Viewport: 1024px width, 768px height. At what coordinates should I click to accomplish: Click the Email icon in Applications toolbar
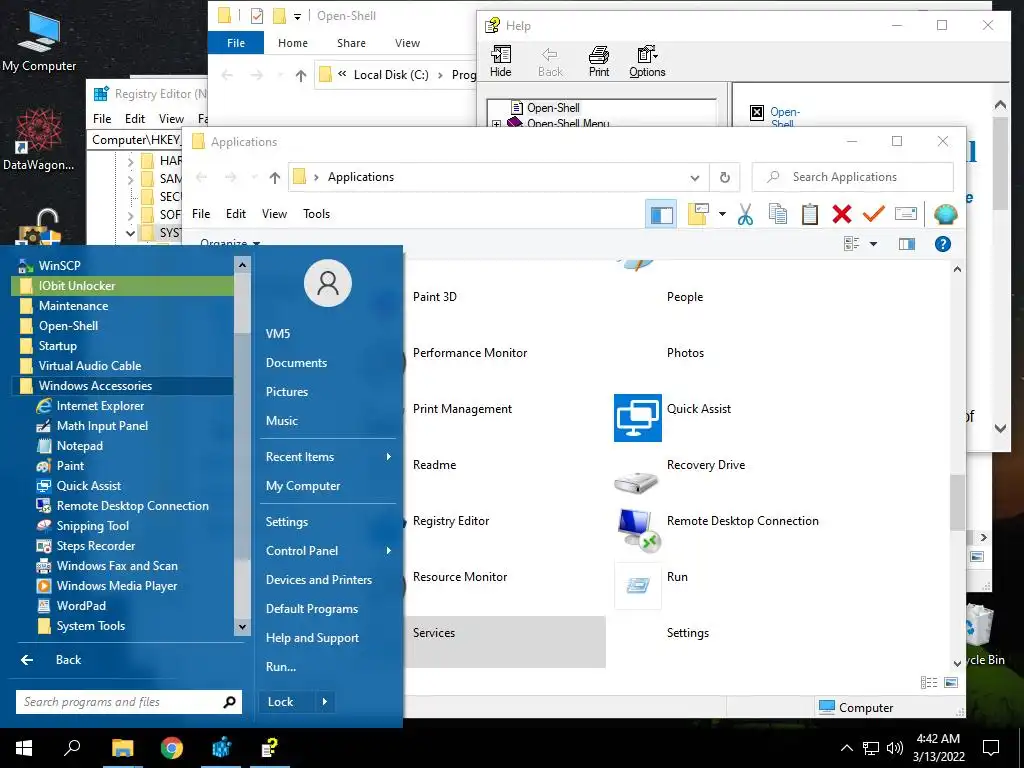pos(906,214)
